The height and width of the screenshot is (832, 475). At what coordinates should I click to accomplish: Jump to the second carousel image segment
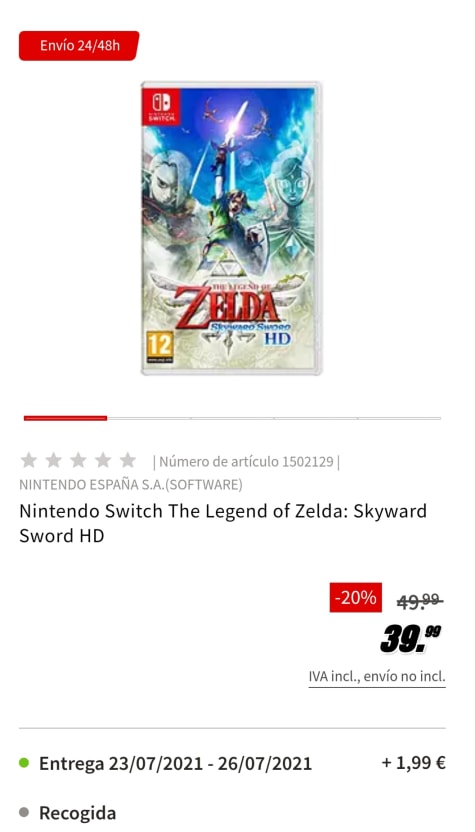149,418
